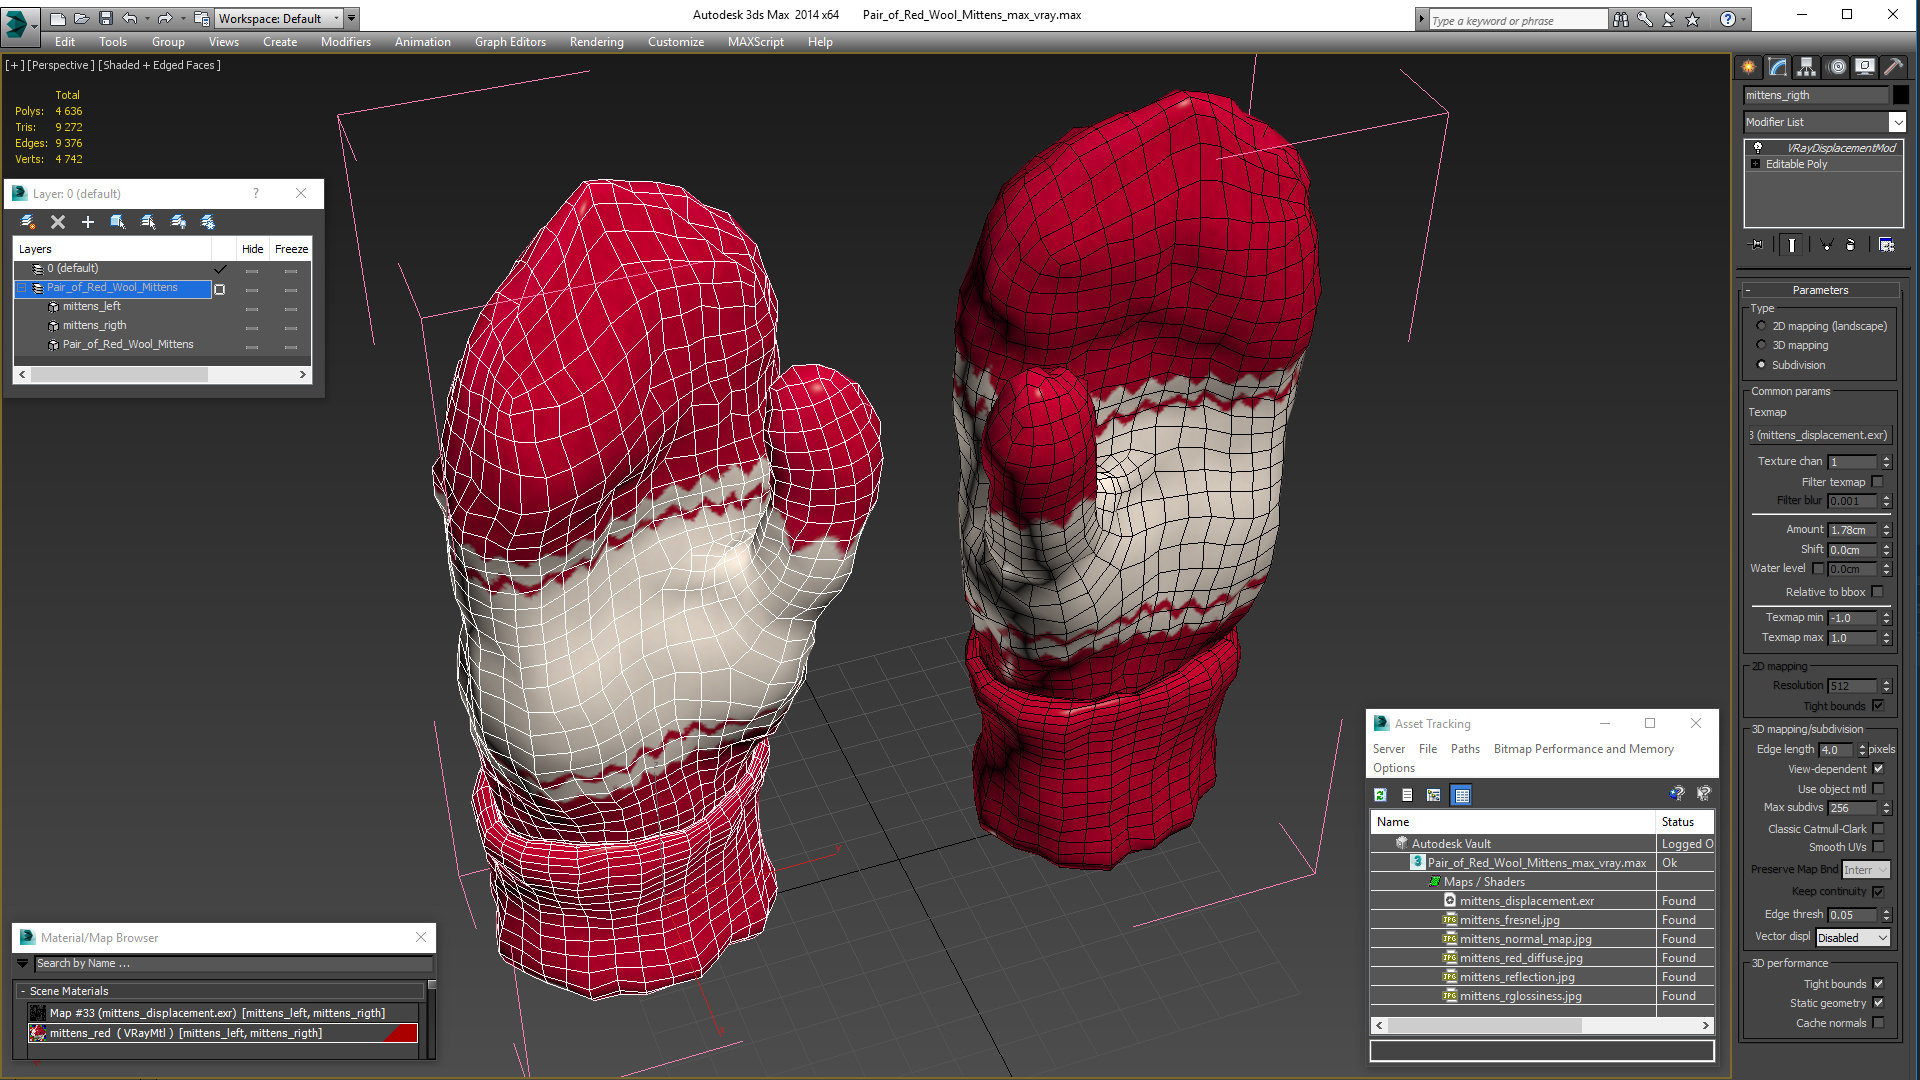Expand the Pair_of_Red_Wool_Mittens layer group
The height and width of the screenshot is (1080, 1920).
(26, 287)
